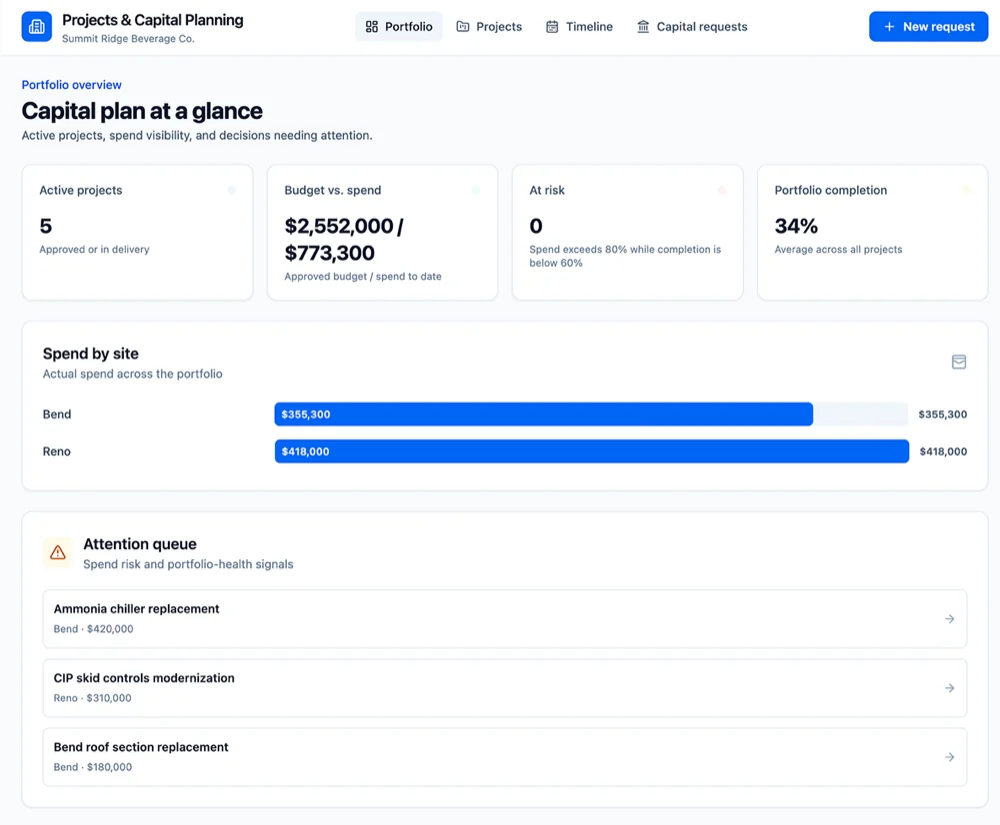Click "Actual spend across the portfolio" subtitle
1000x825 pixels.
coord(133,374)
